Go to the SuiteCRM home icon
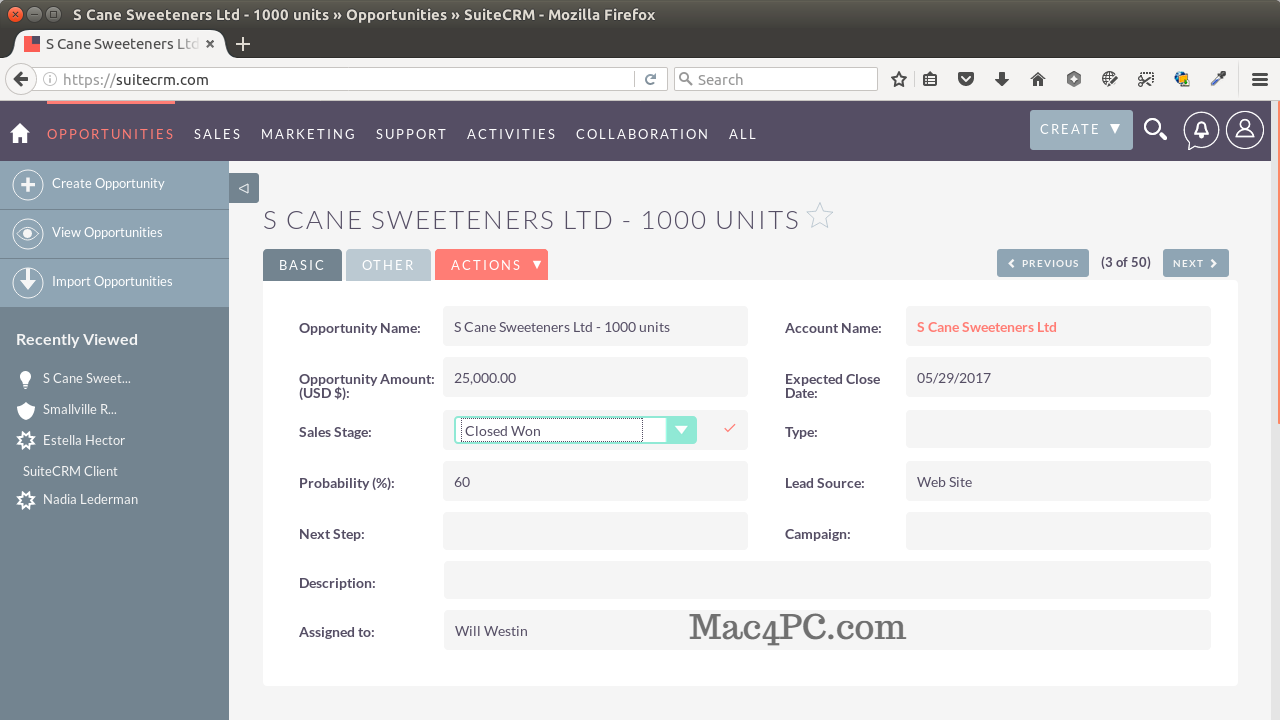The width and height of the screenshot is (1280, 720). coord(20,134)
